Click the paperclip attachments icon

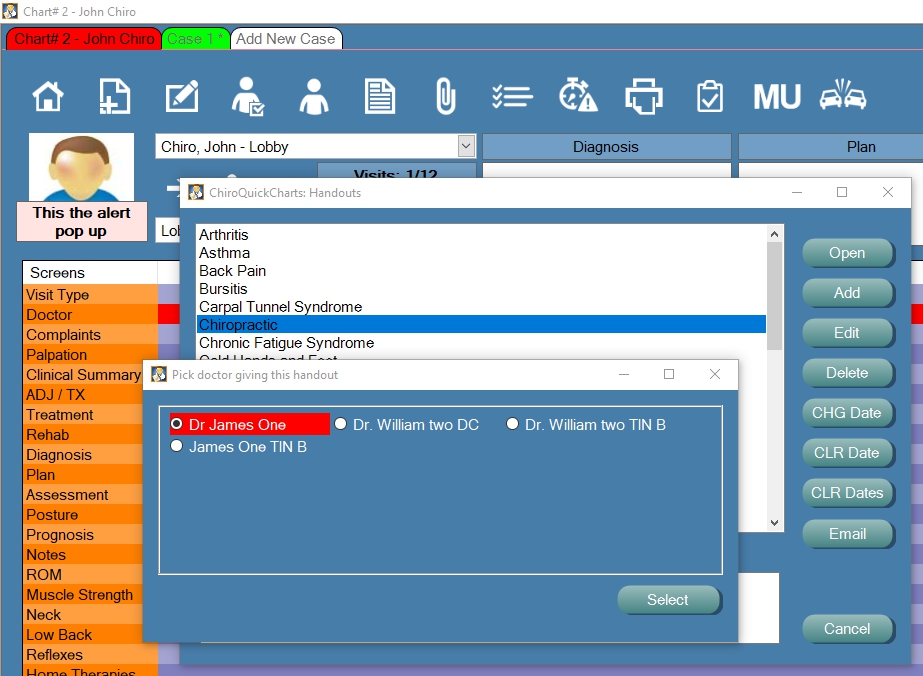pyautogui.click(x=445, y=97)
